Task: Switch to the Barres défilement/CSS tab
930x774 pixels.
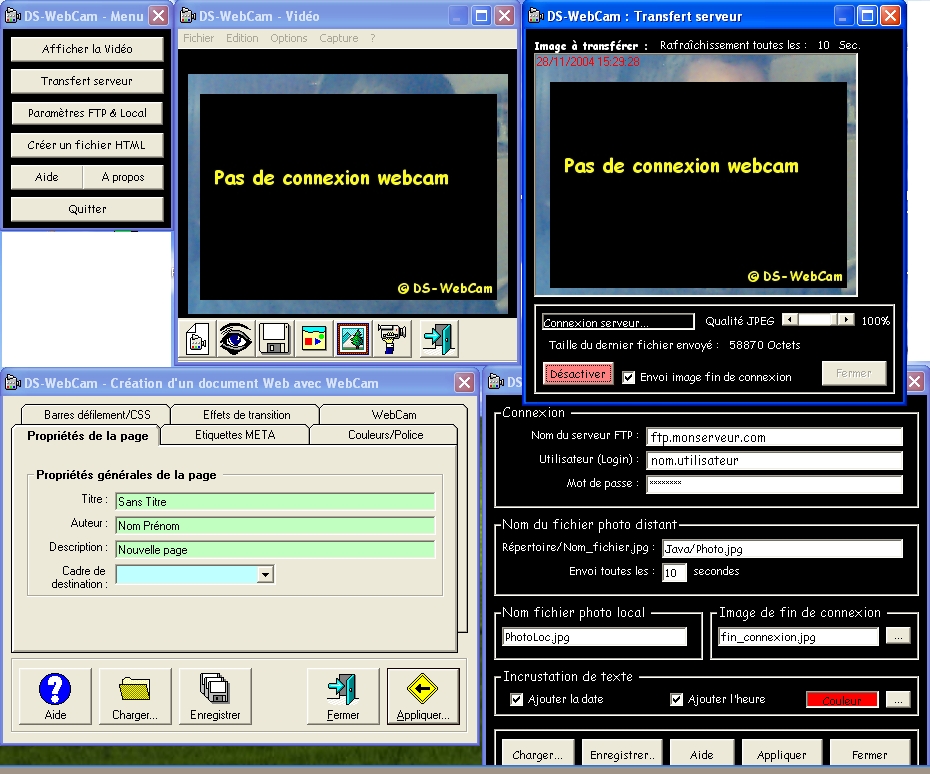Action: [97, 415]
